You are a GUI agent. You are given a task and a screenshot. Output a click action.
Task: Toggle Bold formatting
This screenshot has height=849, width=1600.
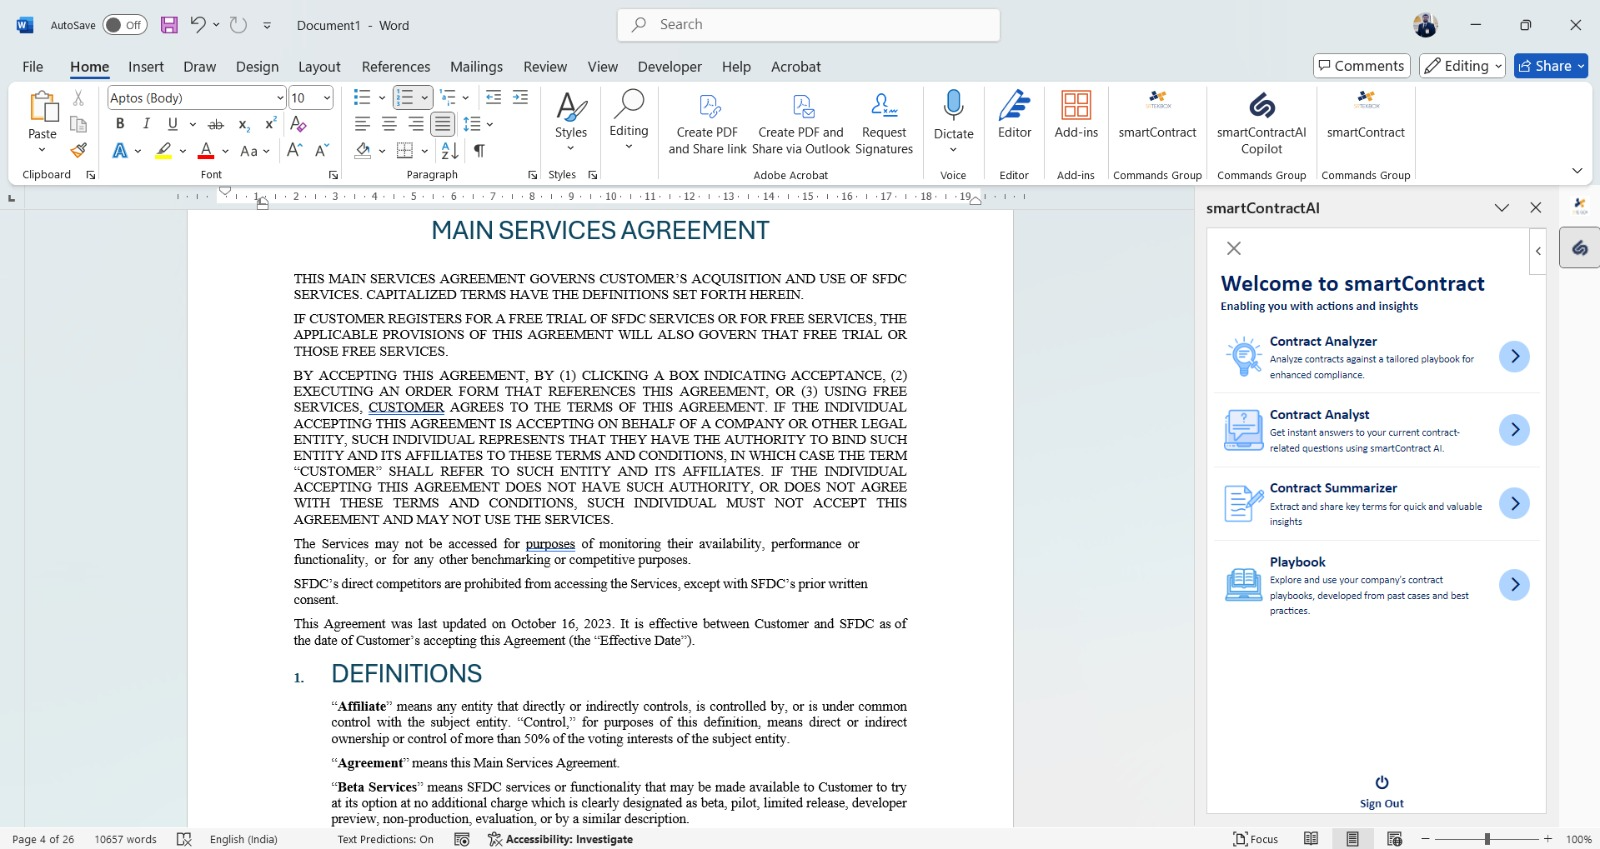[x=120, y=124]
